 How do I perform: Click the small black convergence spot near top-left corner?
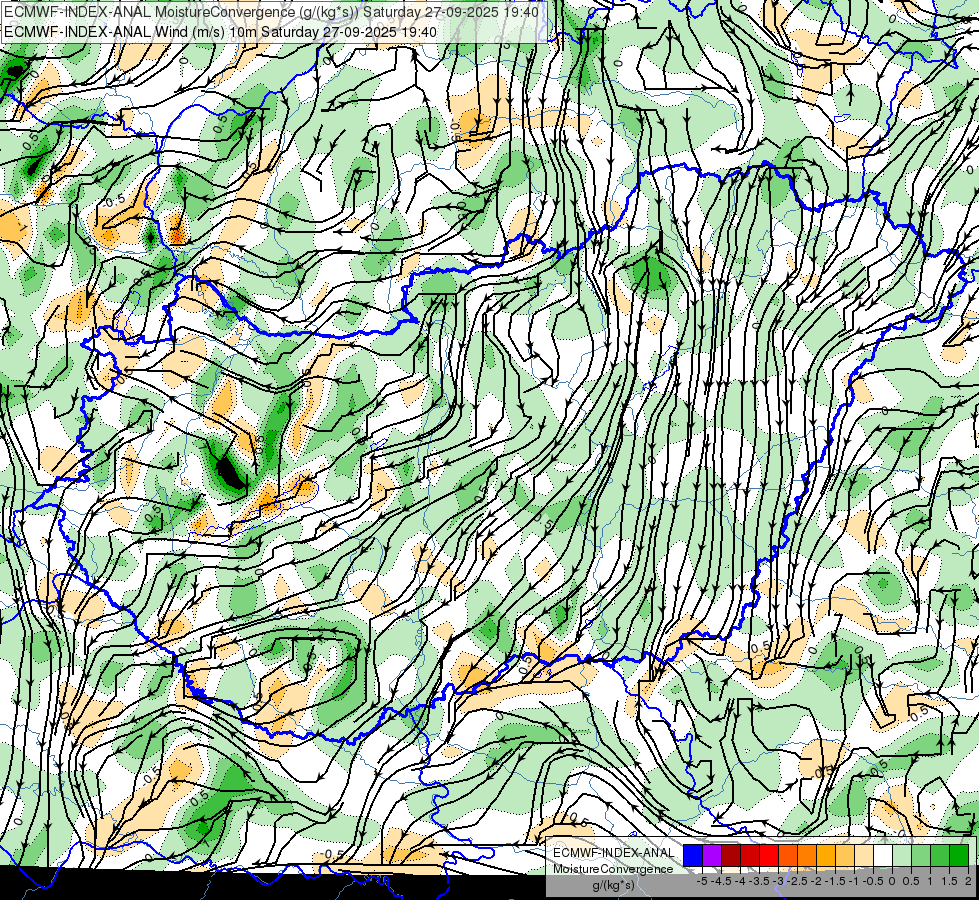pyautogui.click(x=13, y=70)
